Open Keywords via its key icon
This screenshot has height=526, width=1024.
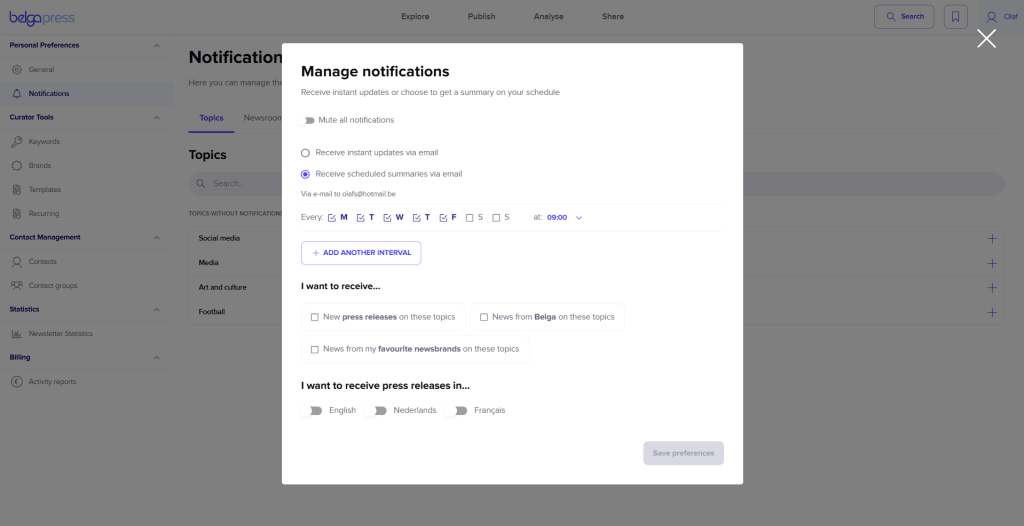click(17, 142)
